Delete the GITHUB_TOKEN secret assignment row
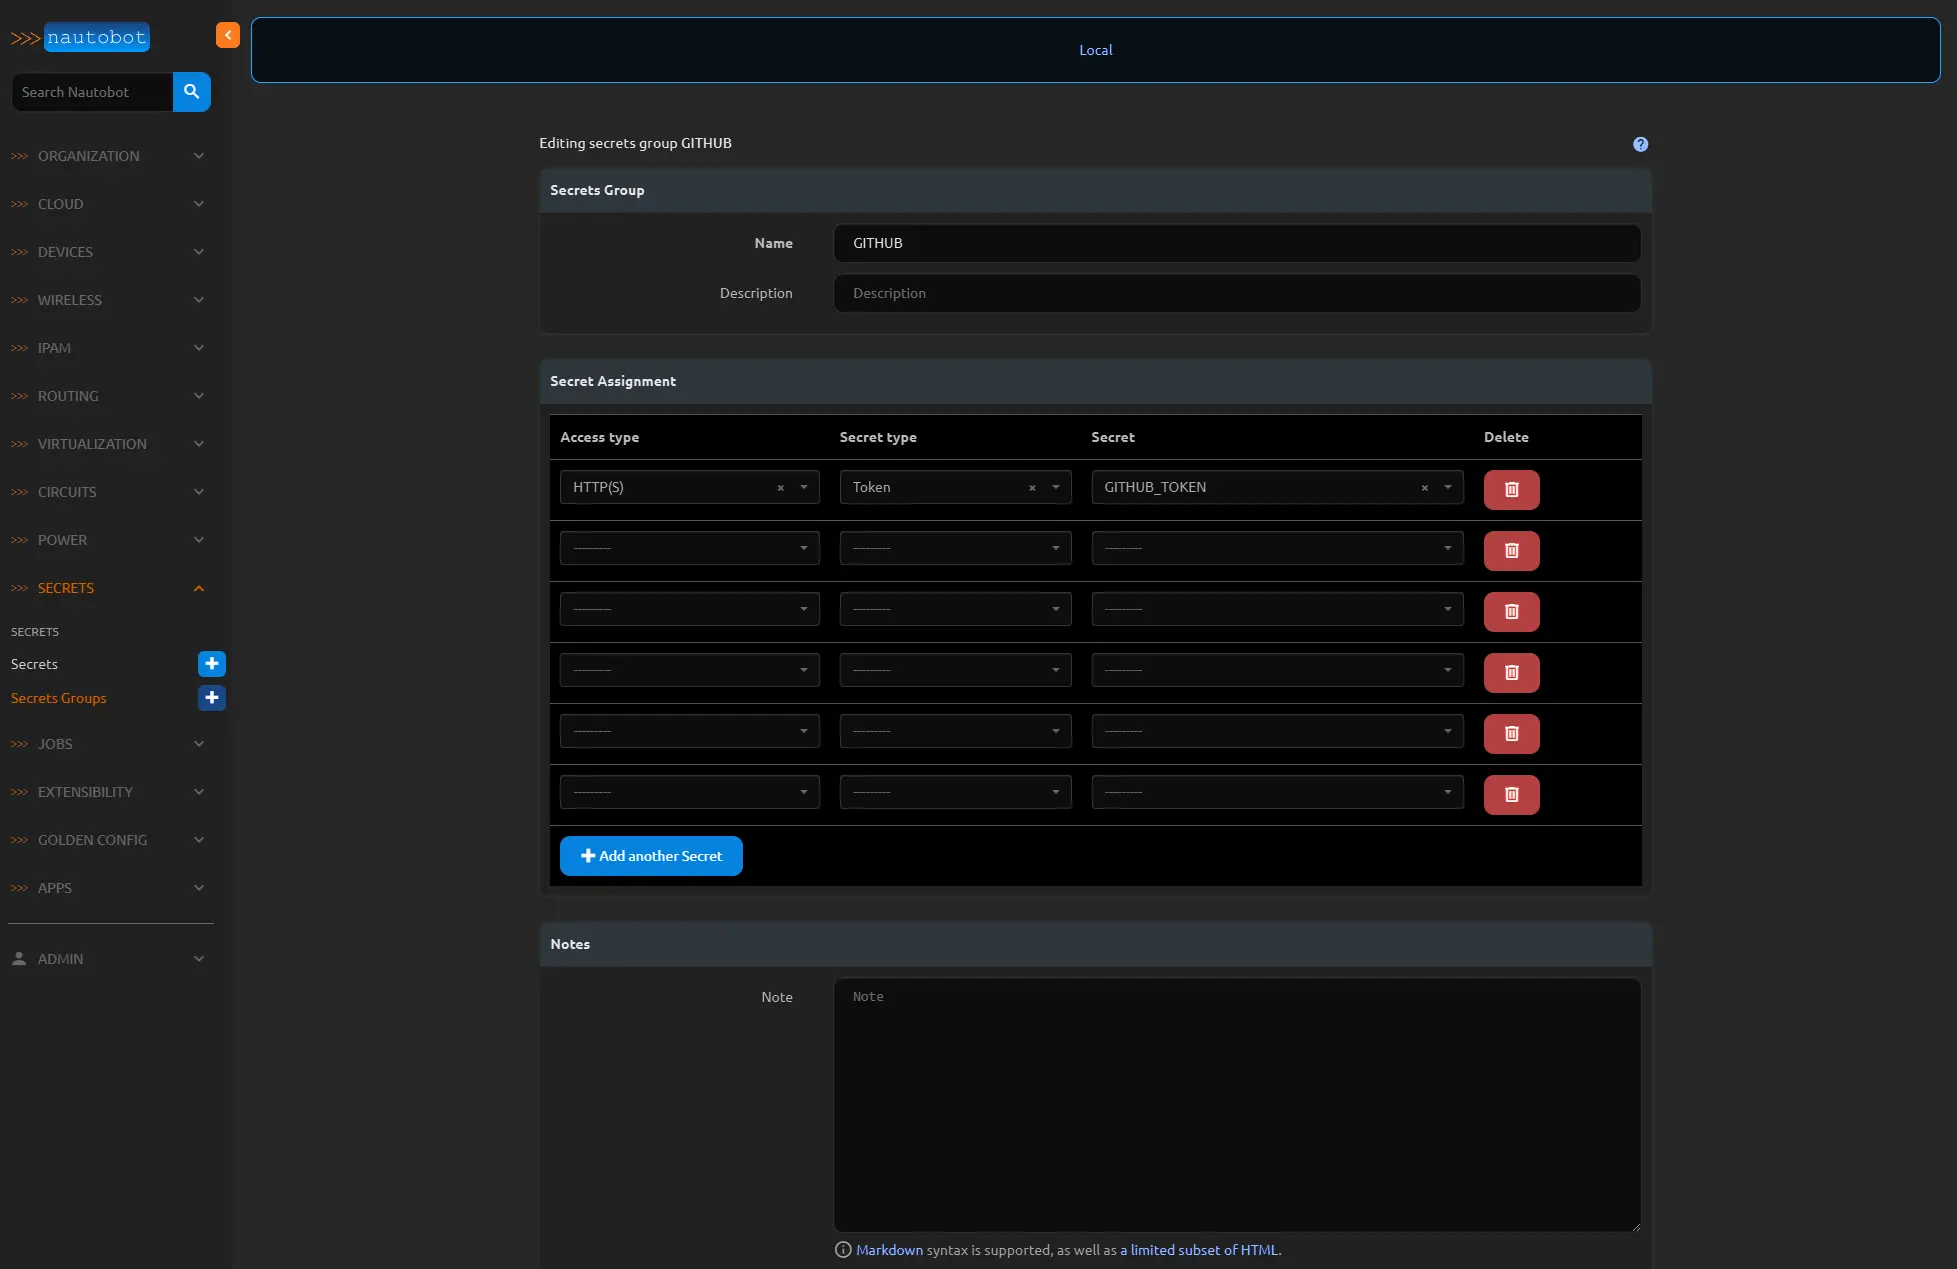Image resolution: width=1957 pixels, height=1269 pixels. tap(1511, 490)
